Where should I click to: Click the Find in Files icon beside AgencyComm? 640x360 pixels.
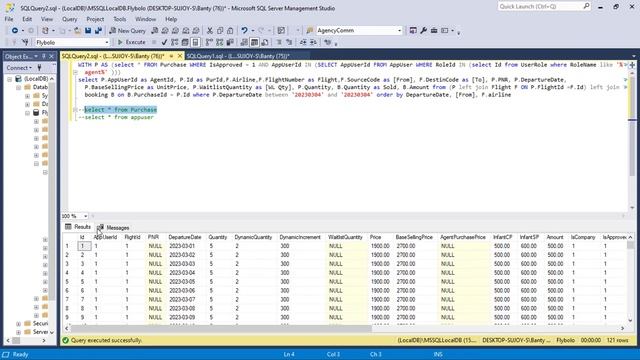(310, 31)
